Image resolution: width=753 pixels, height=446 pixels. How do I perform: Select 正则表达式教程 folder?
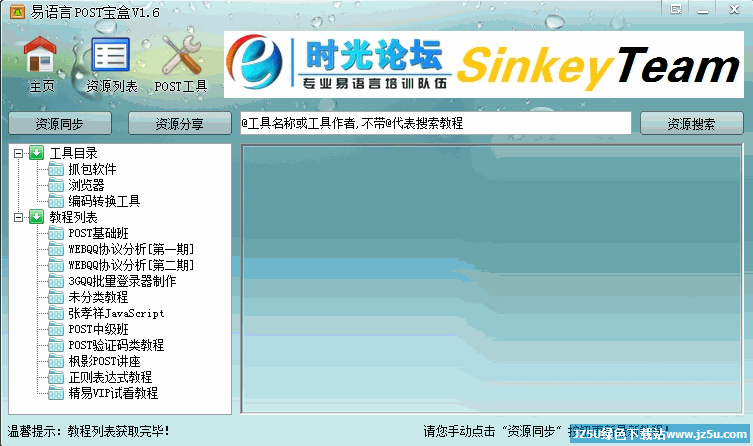[x=110, y=377]
